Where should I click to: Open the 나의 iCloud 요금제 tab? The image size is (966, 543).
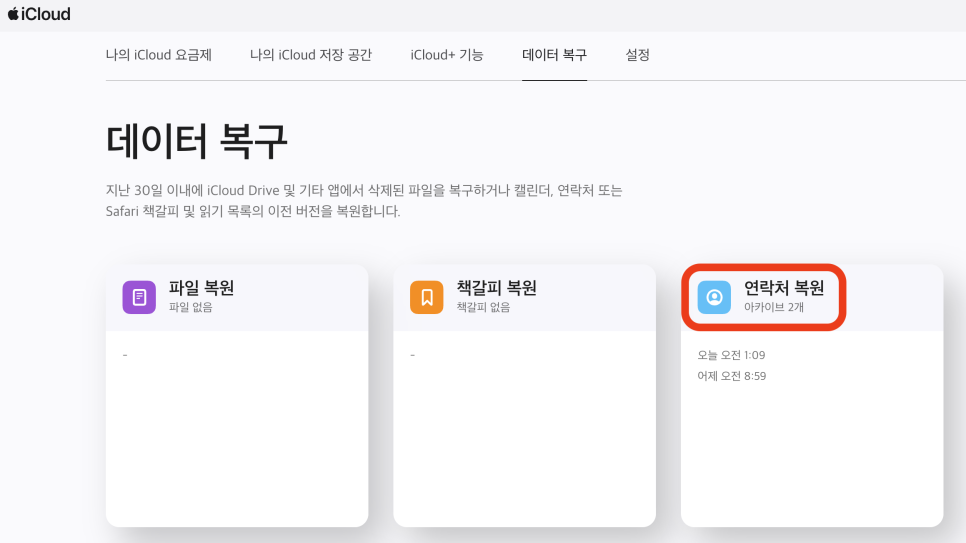click(158, 55)
